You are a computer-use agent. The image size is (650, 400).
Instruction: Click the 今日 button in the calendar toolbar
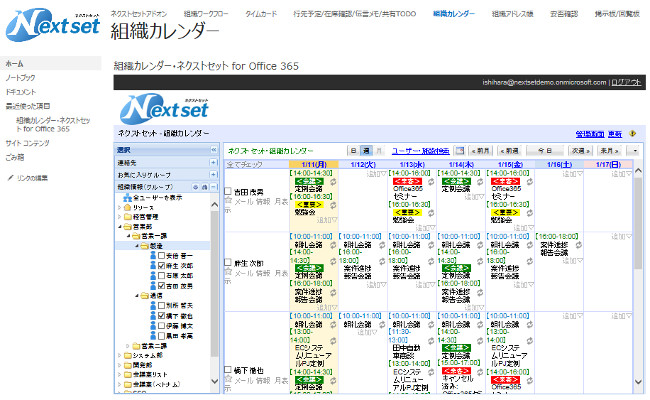click(x=545, y=150)
